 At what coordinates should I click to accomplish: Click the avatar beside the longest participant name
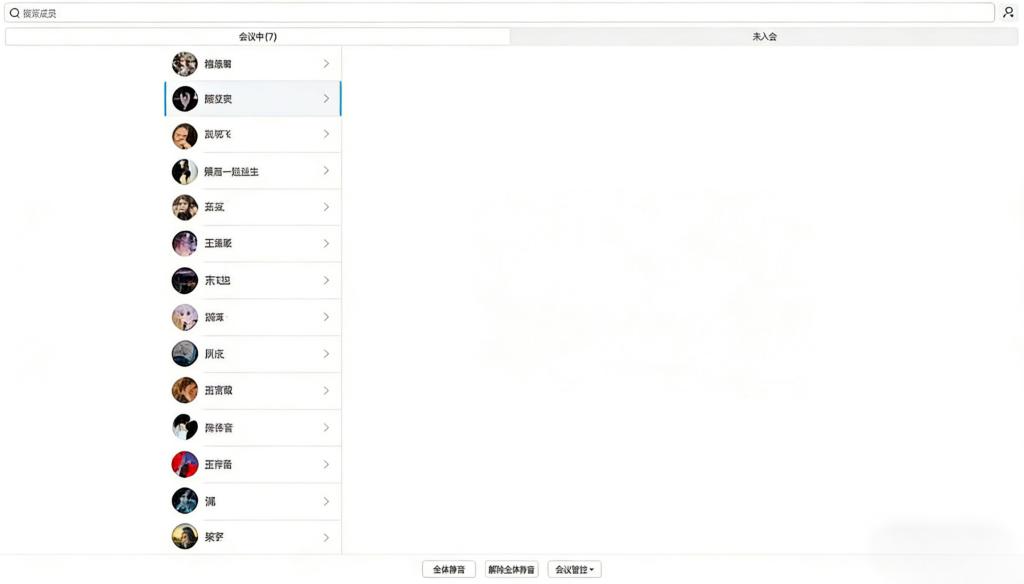185,171
